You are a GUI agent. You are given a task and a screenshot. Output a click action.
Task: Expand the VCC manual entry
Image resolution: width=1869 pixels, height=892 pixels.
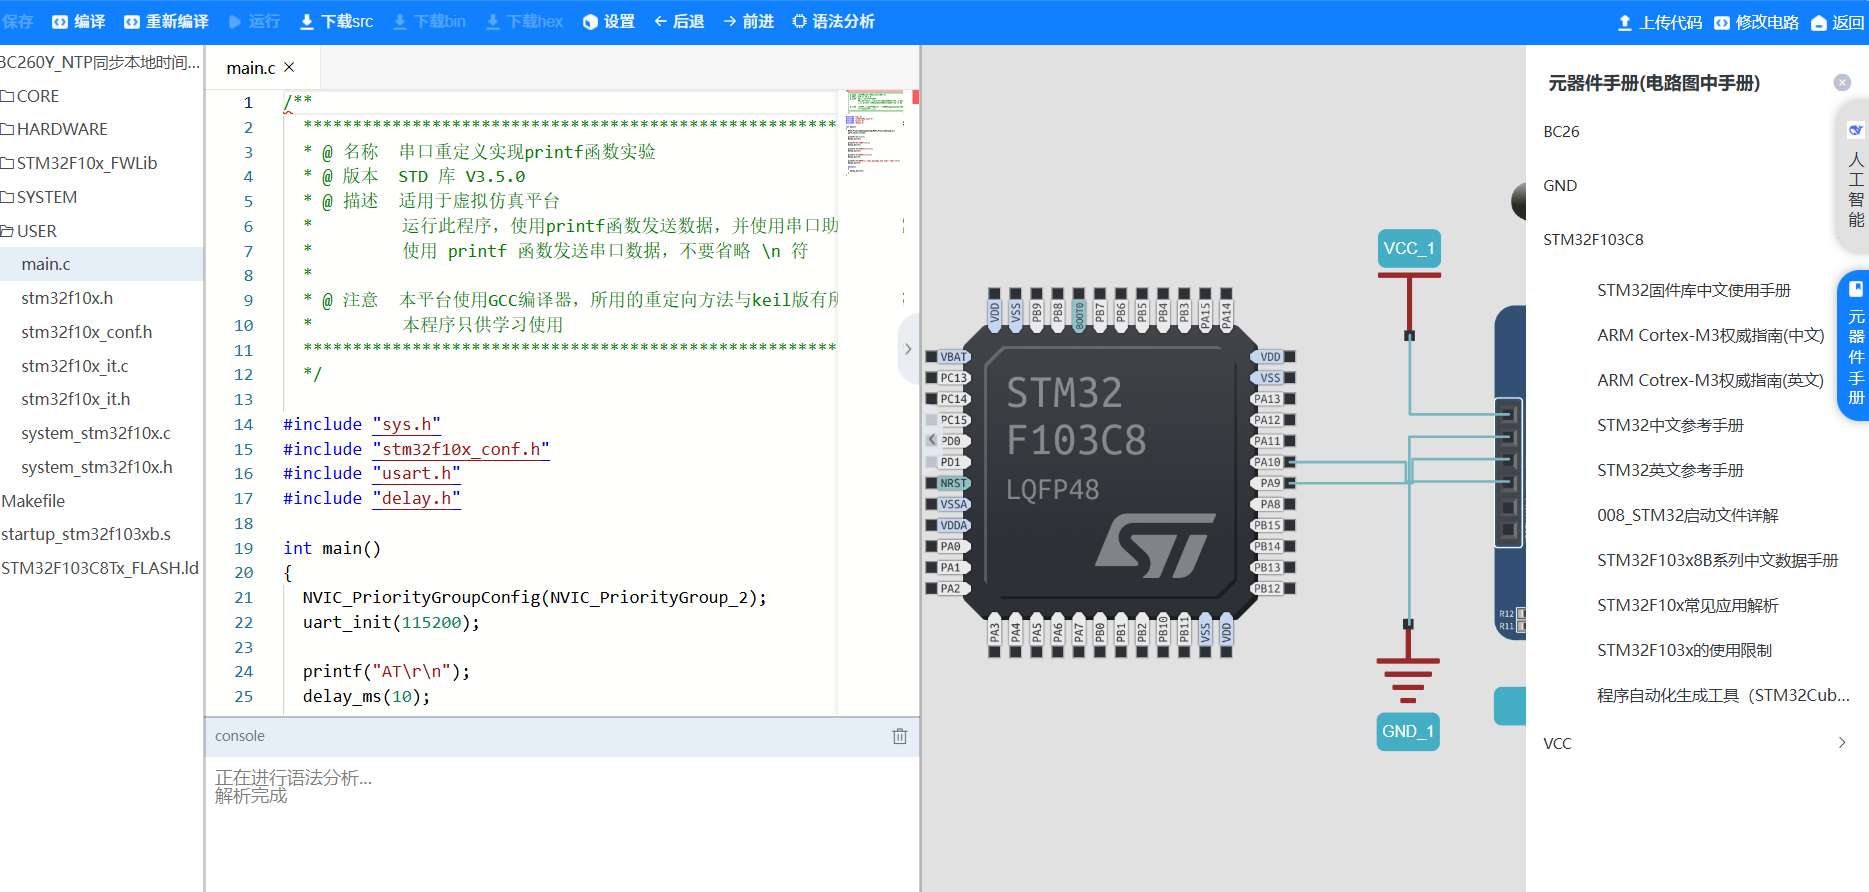1842,742
